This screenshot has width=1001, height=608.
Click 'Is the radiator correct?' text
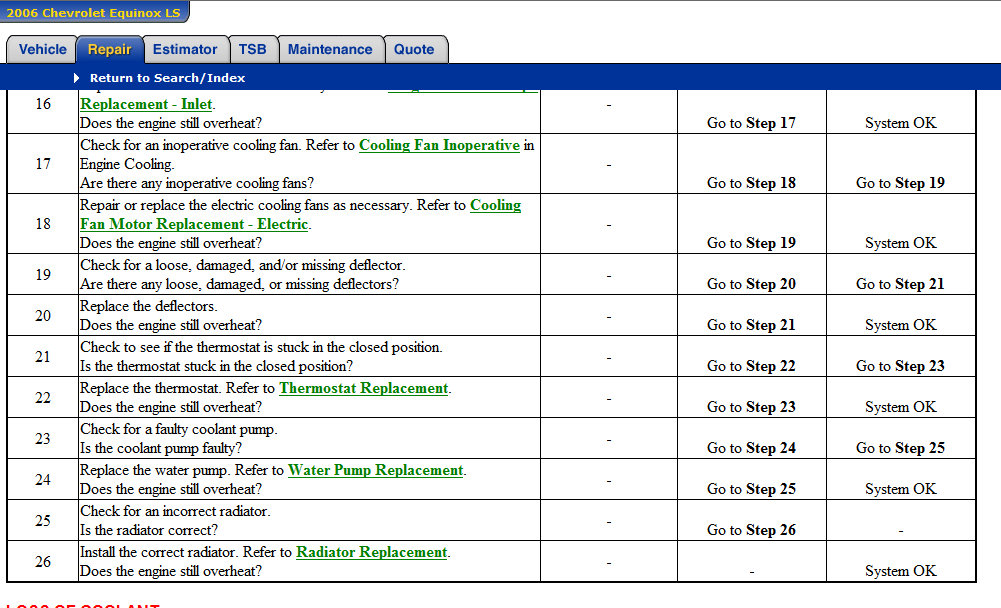pos(149,530)
